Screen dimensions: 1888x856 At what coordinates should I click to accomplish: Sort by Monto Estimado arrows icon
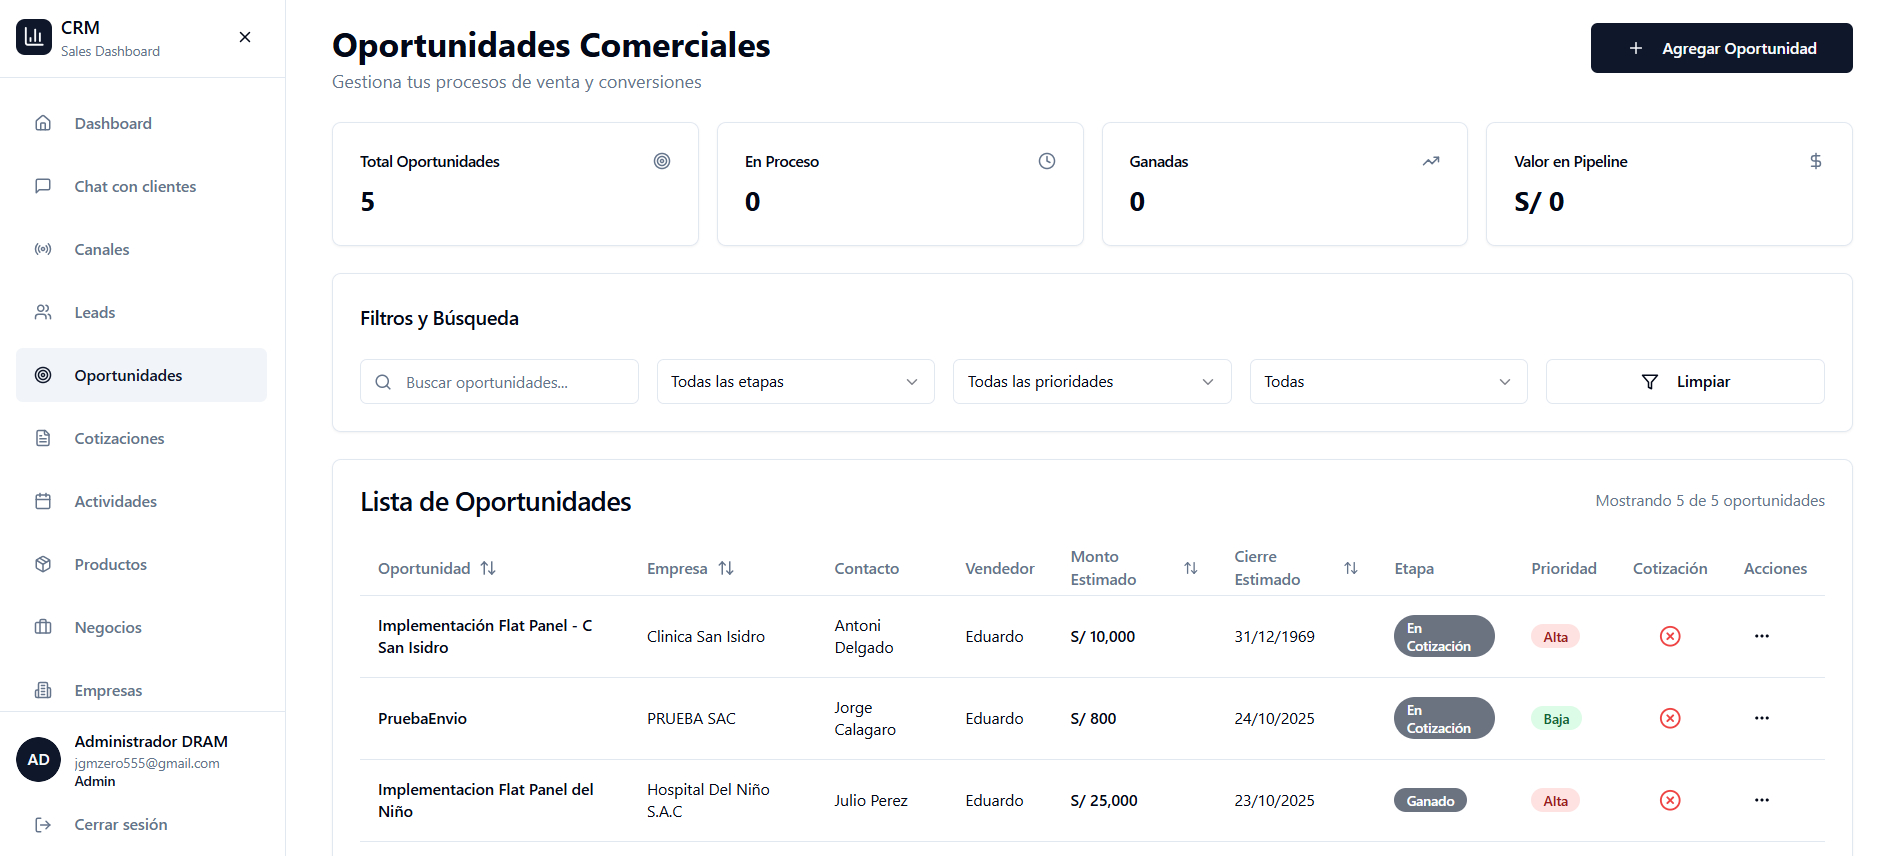(x=1190, y=568)
